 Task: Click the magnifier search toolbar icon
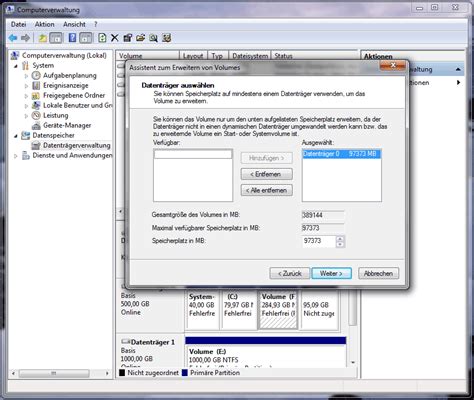click(153, 38)
